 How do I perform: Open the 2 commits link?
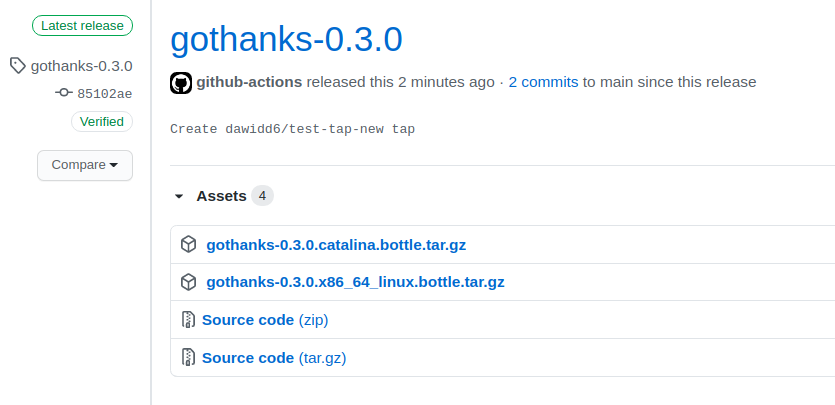[543, 82]
